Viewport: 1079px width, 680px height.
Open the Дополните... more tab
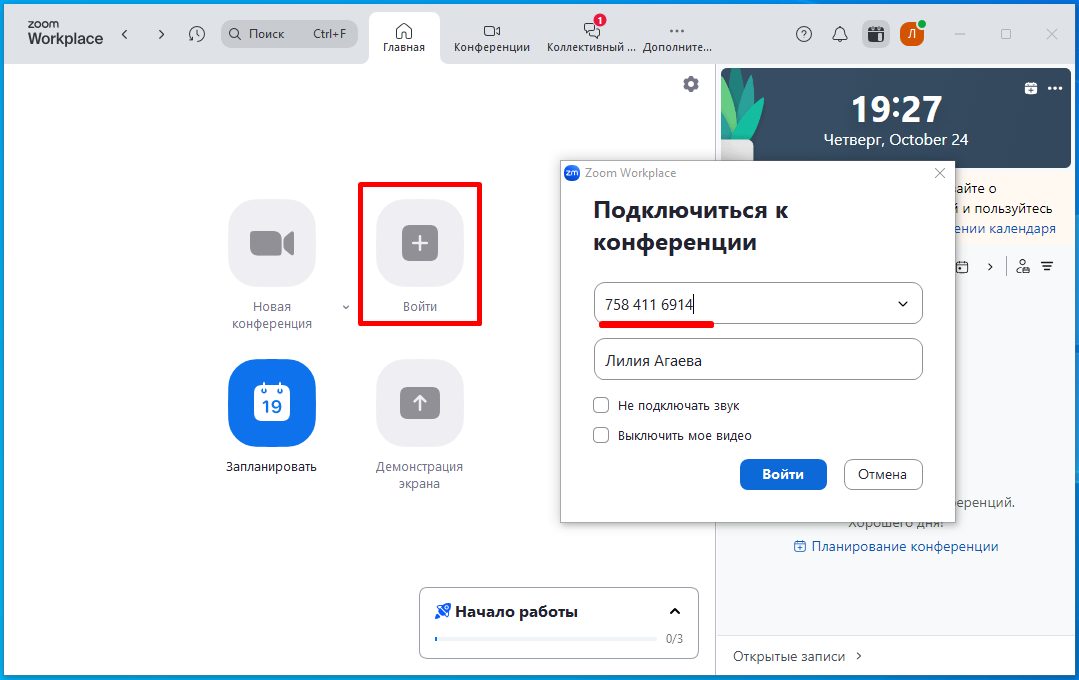pyautogui.click(x=677, y=38)
